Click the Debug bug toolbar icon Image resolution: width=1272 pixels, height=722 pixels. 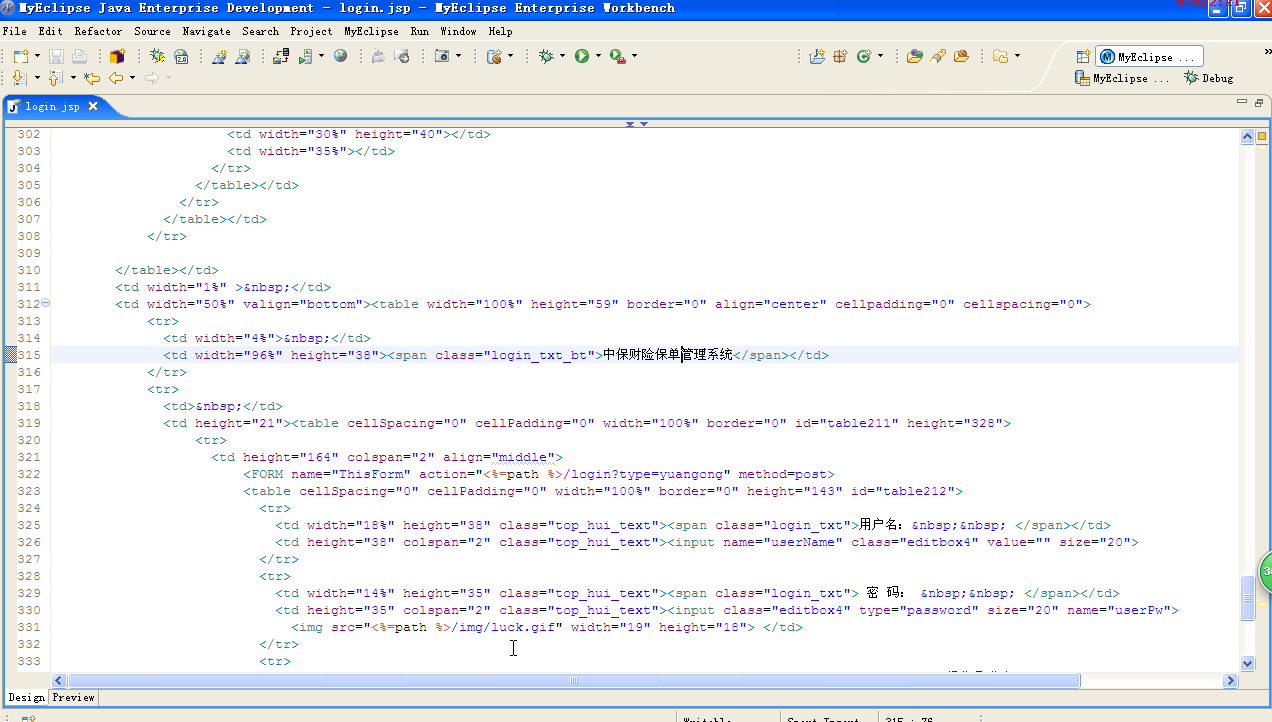click(x=546, y=56)
